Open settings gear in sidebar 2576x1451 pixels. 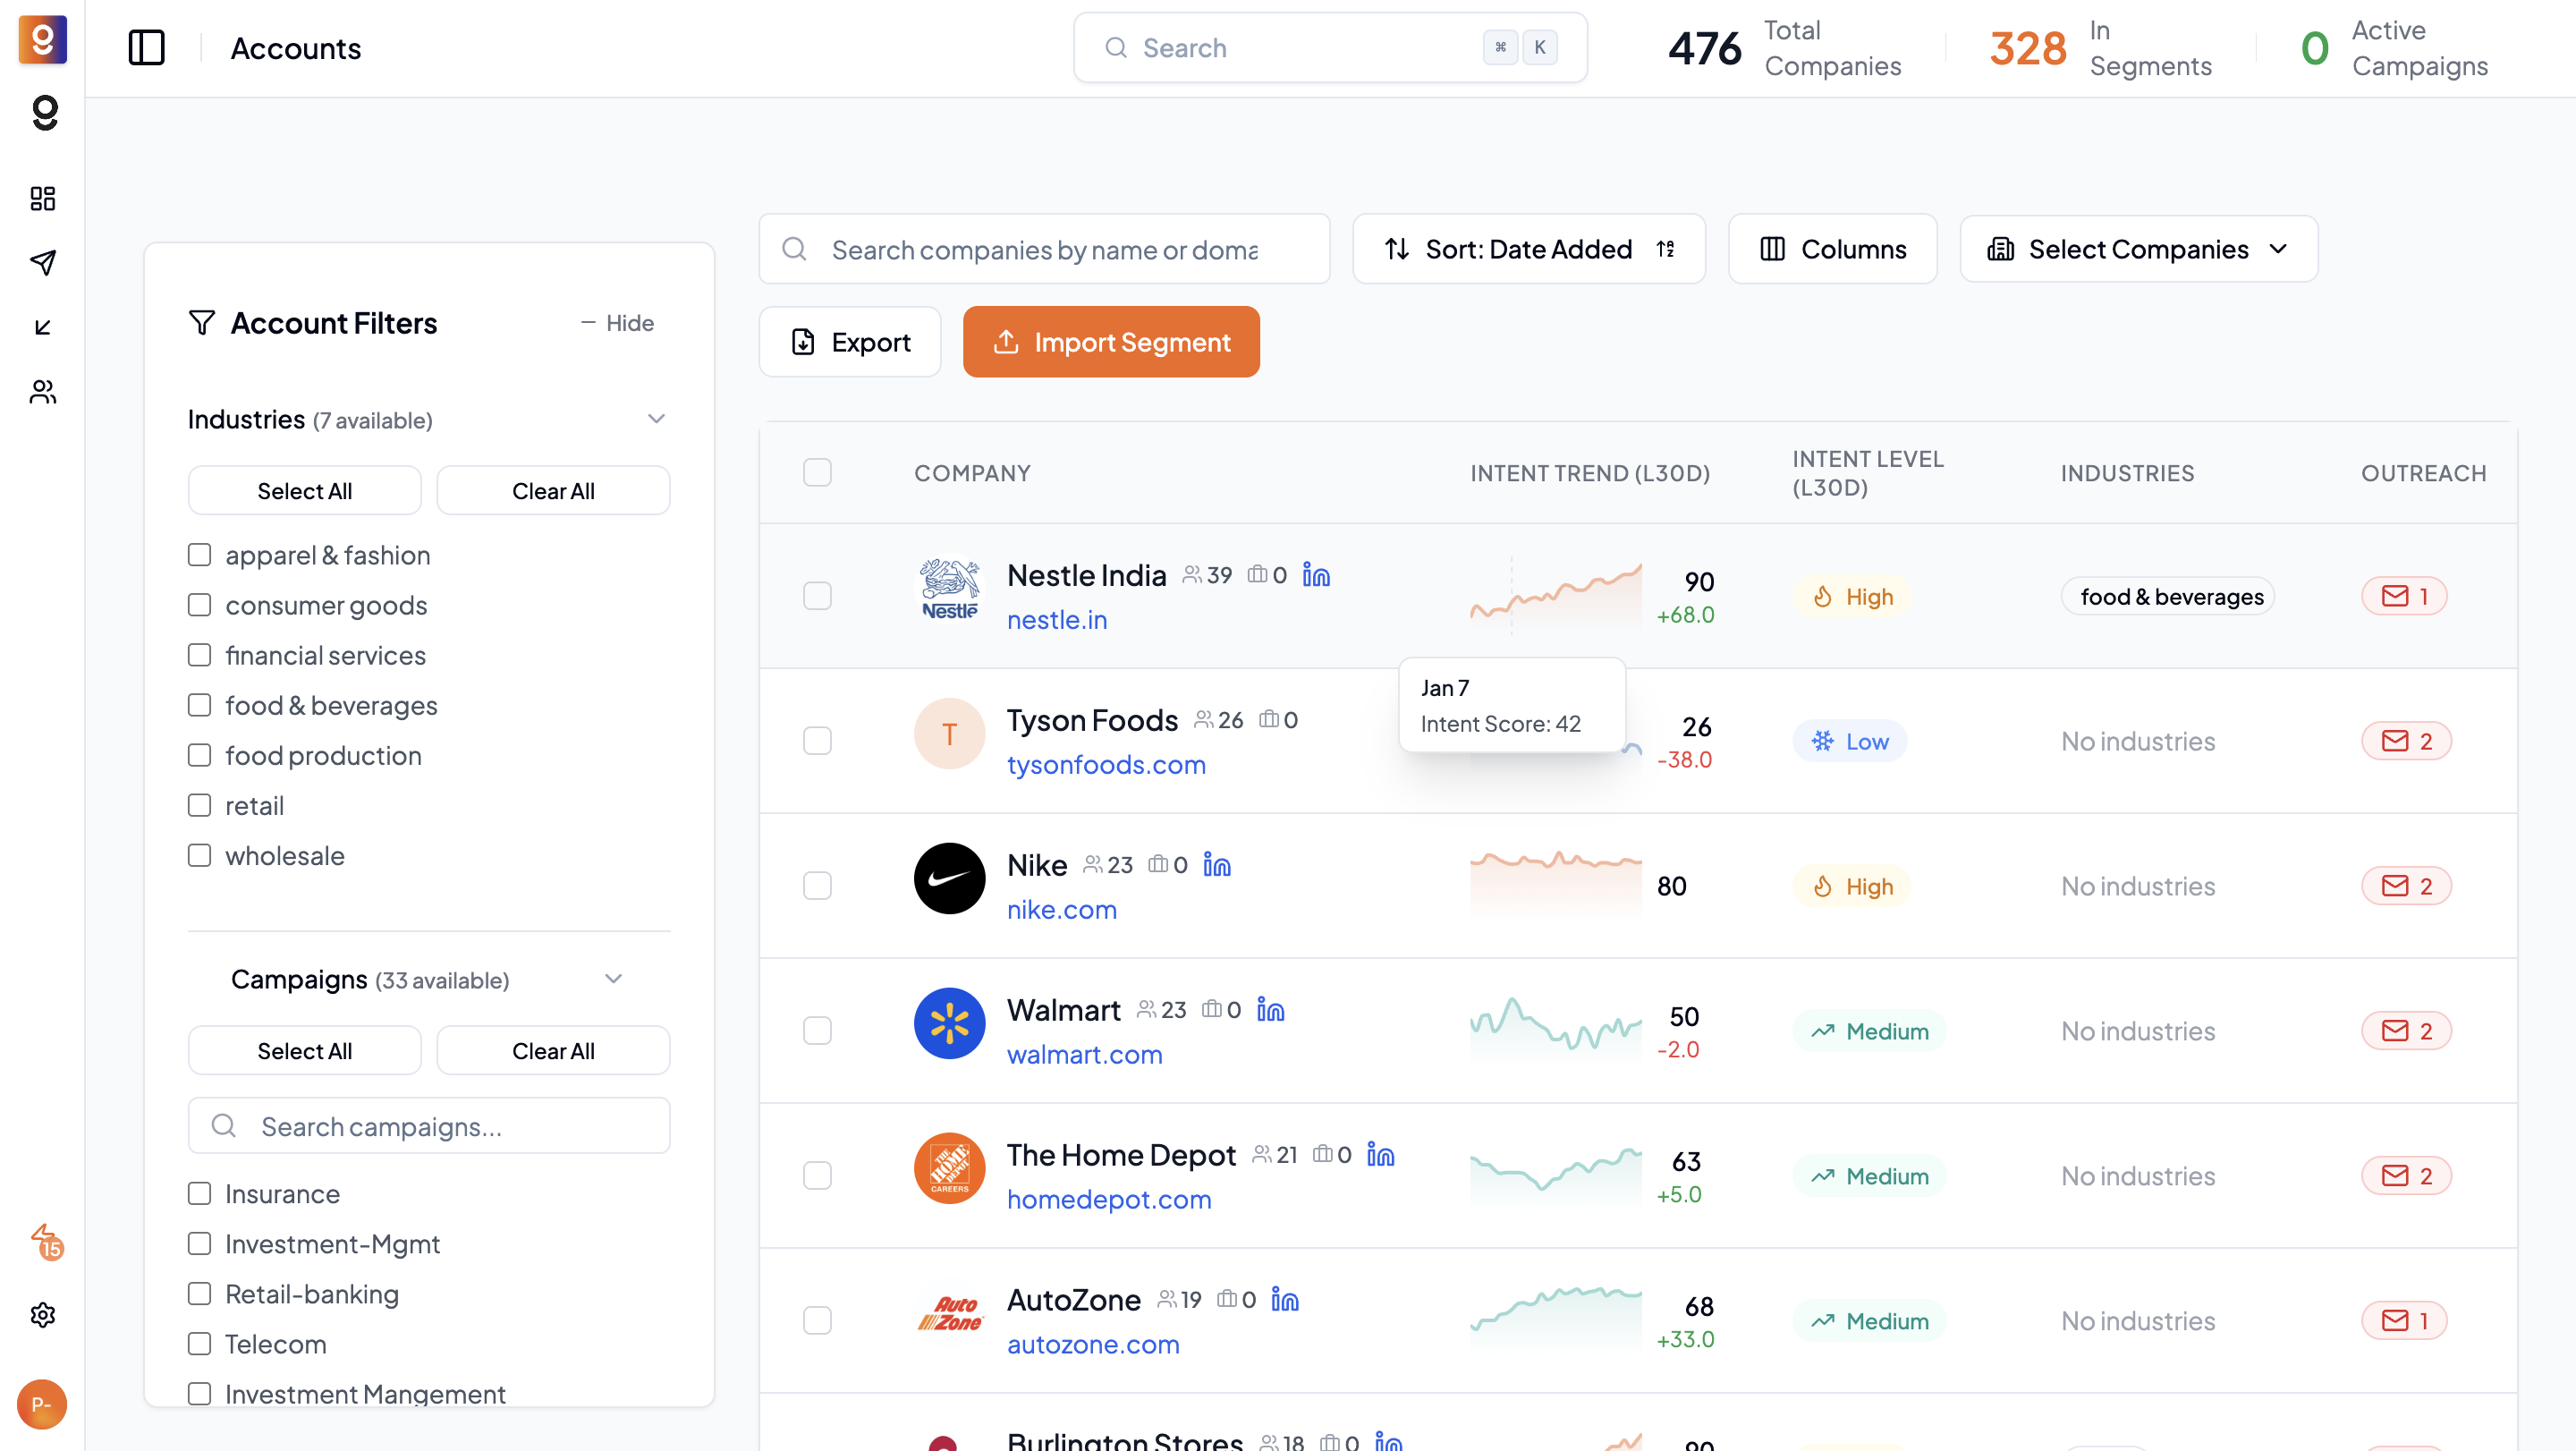(42, 1314)
